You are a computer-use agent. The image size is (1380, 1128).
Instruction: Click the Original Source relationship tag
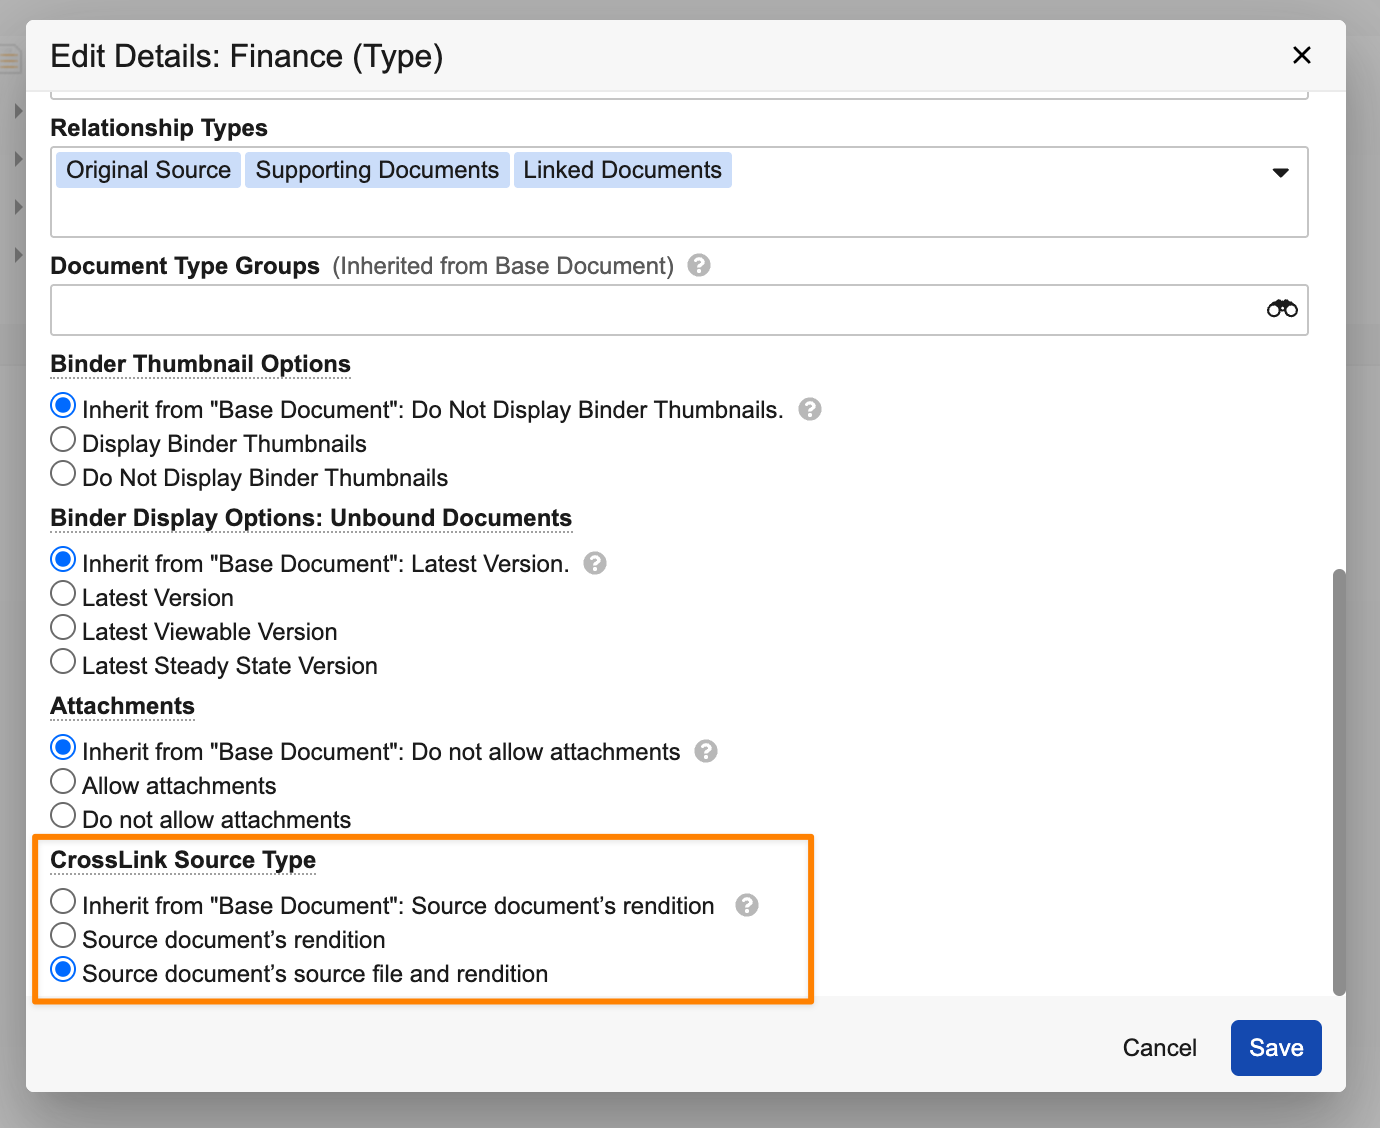pyautogui.click(x=148, y=170)
